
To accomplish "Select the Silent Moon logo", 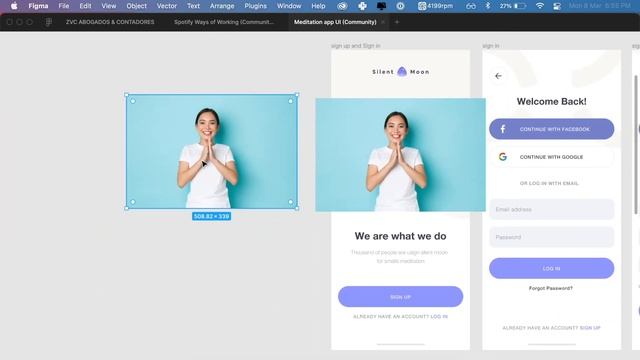I will pos(400,72).
